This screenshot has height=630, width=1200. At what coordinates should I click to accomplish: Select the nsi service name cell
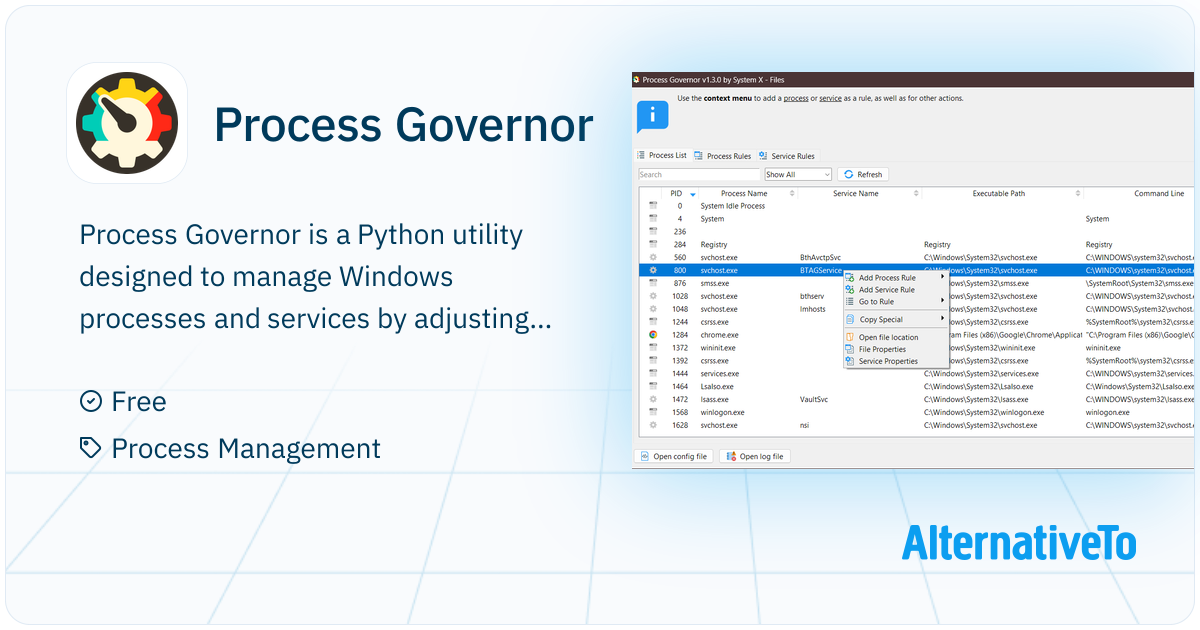[x=804, y=425]
